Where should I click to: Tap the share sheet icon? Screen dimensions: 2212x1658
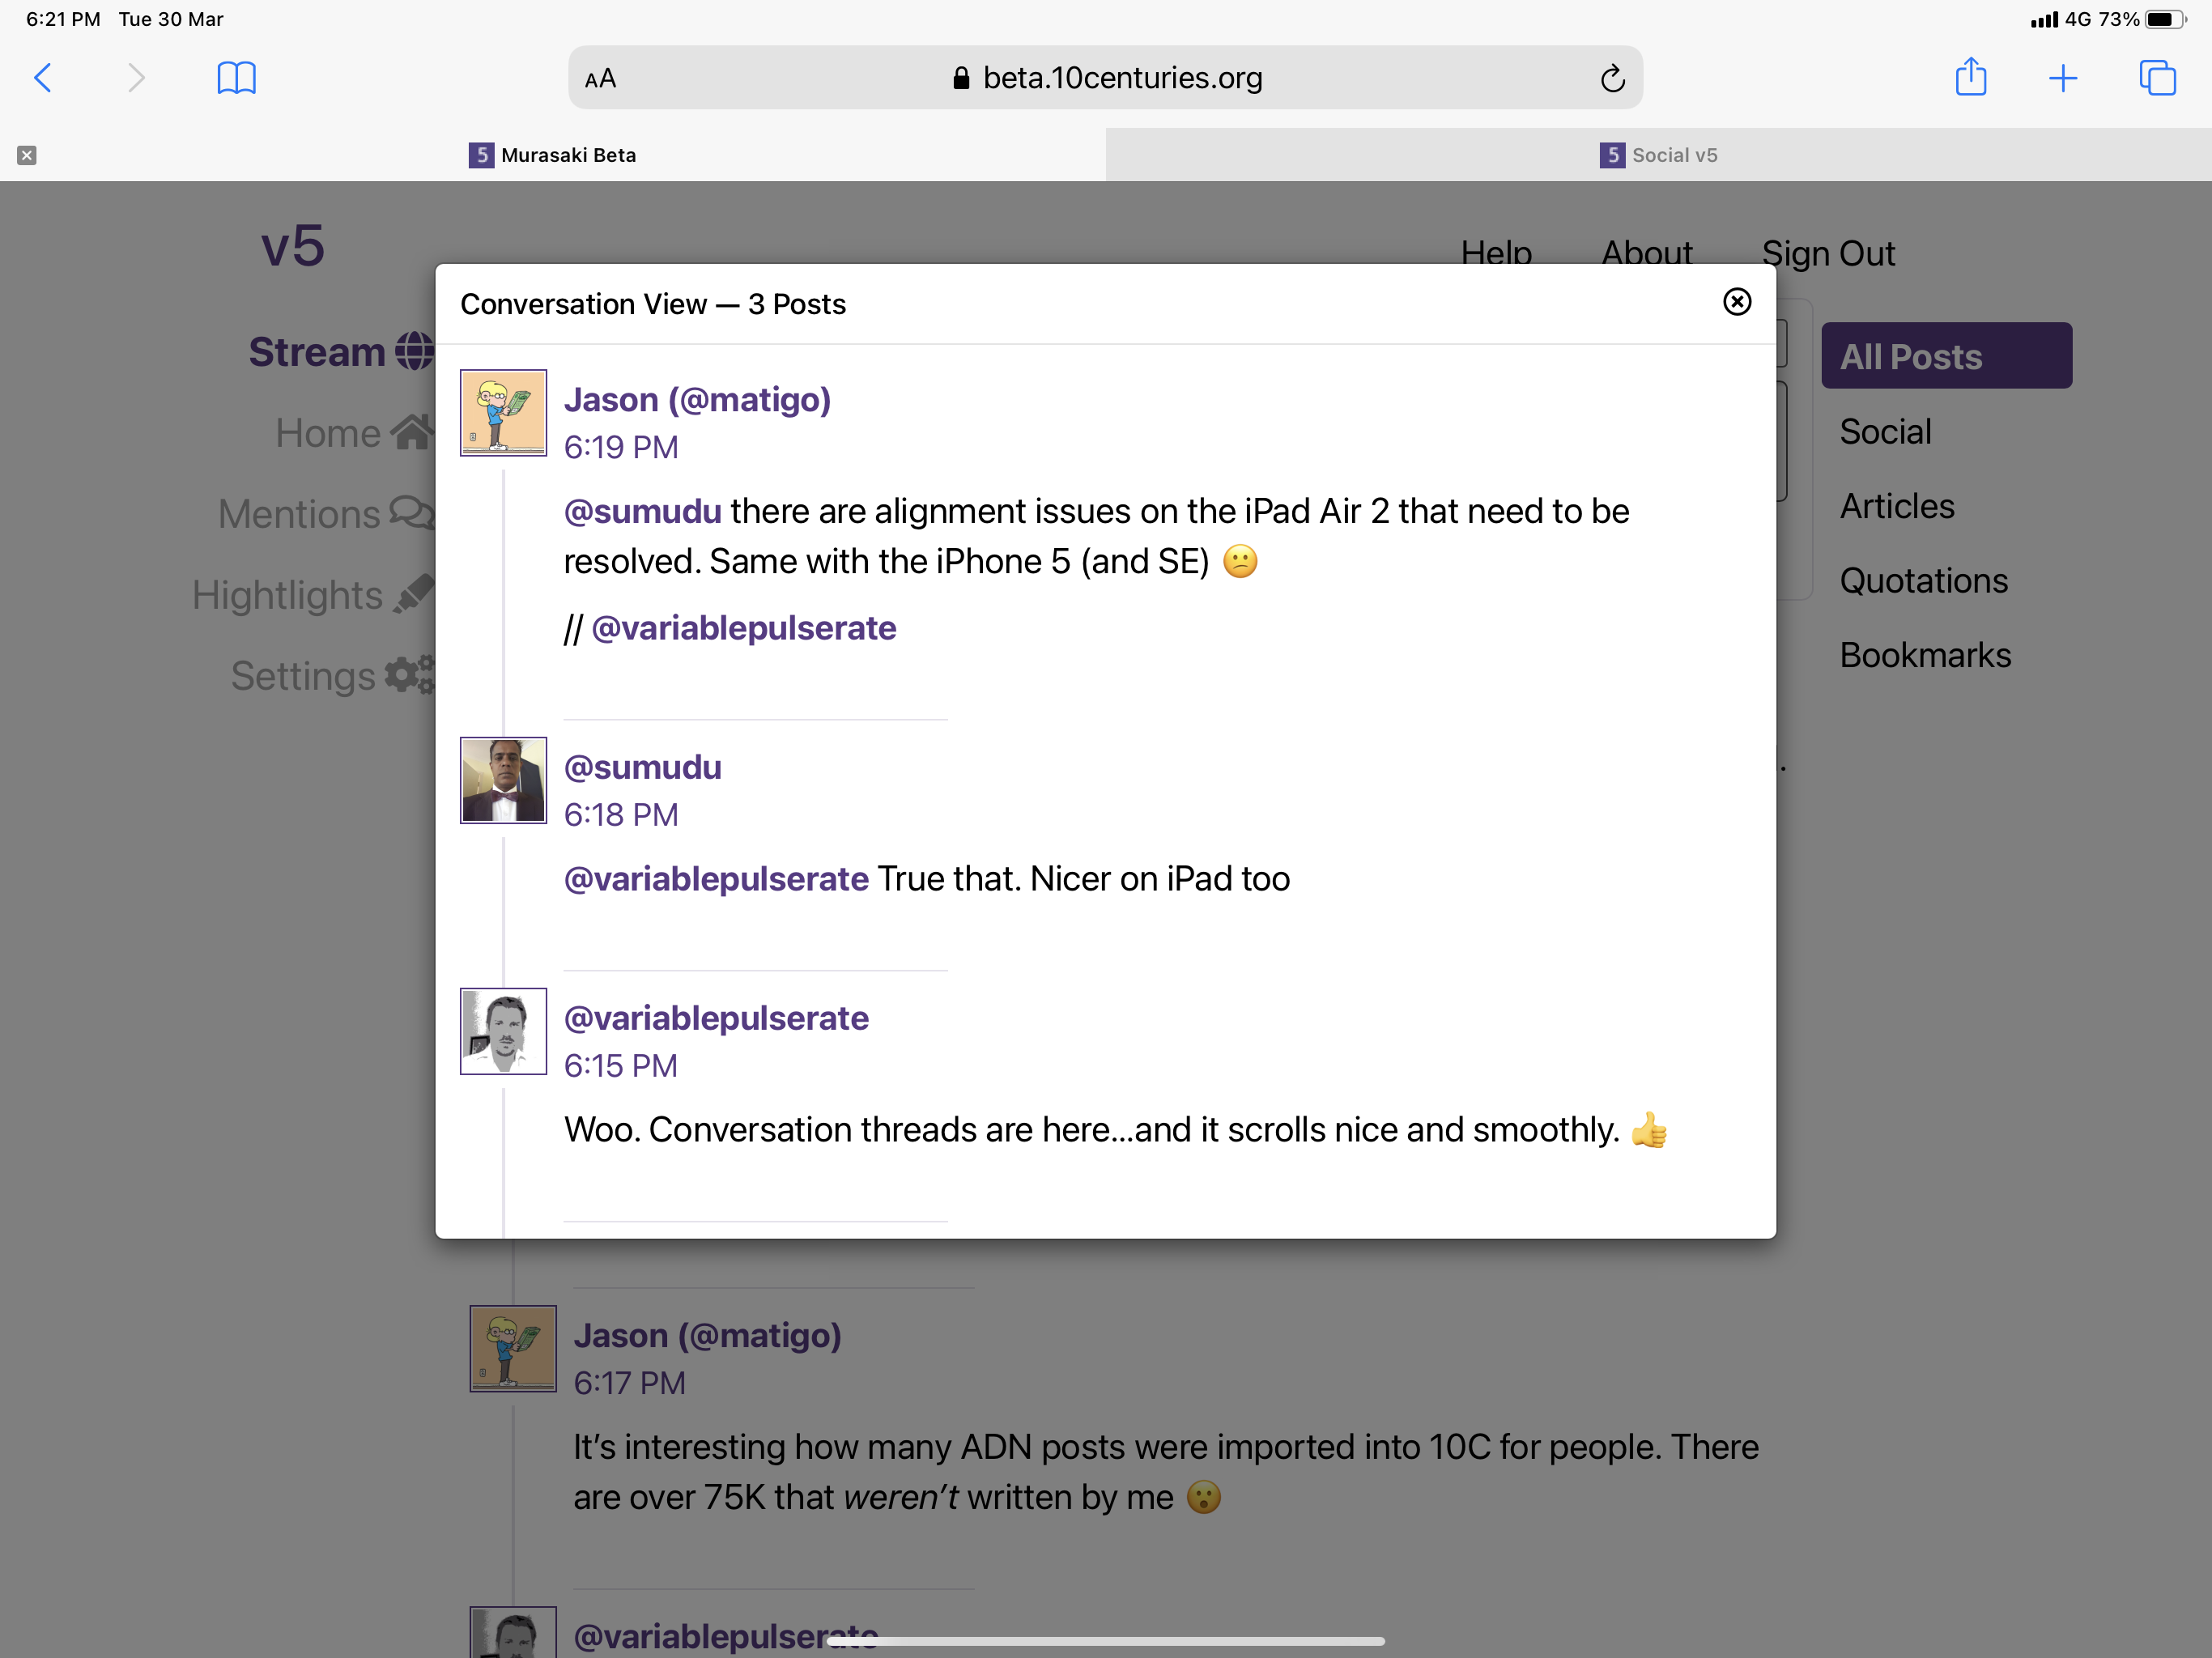pyautogui.click(x=1970, y=77)
